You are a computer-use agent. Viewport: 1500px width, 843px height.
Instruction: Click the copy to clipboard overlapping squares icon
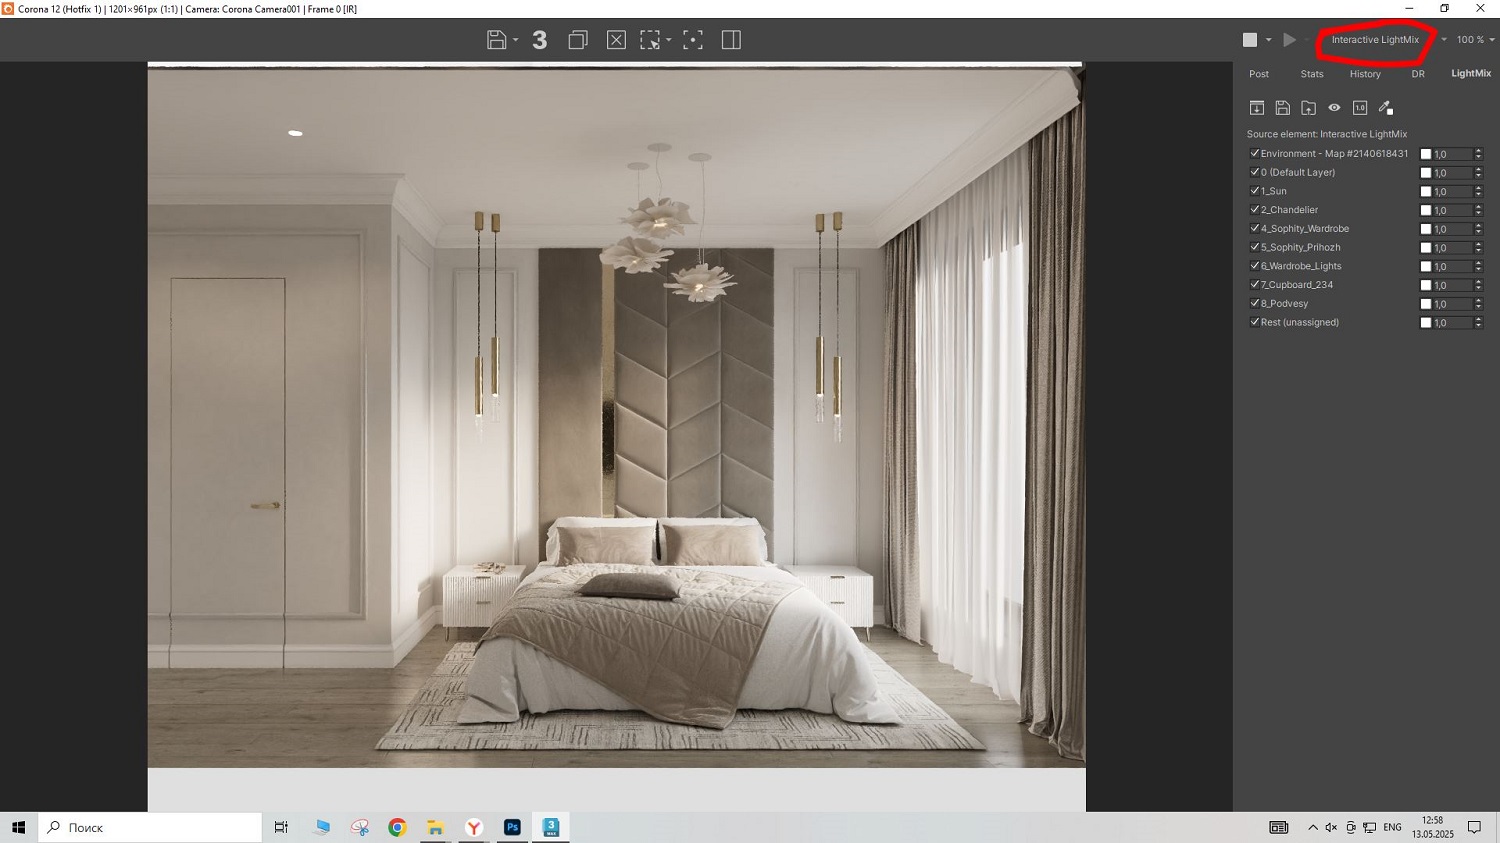(578, 40)
